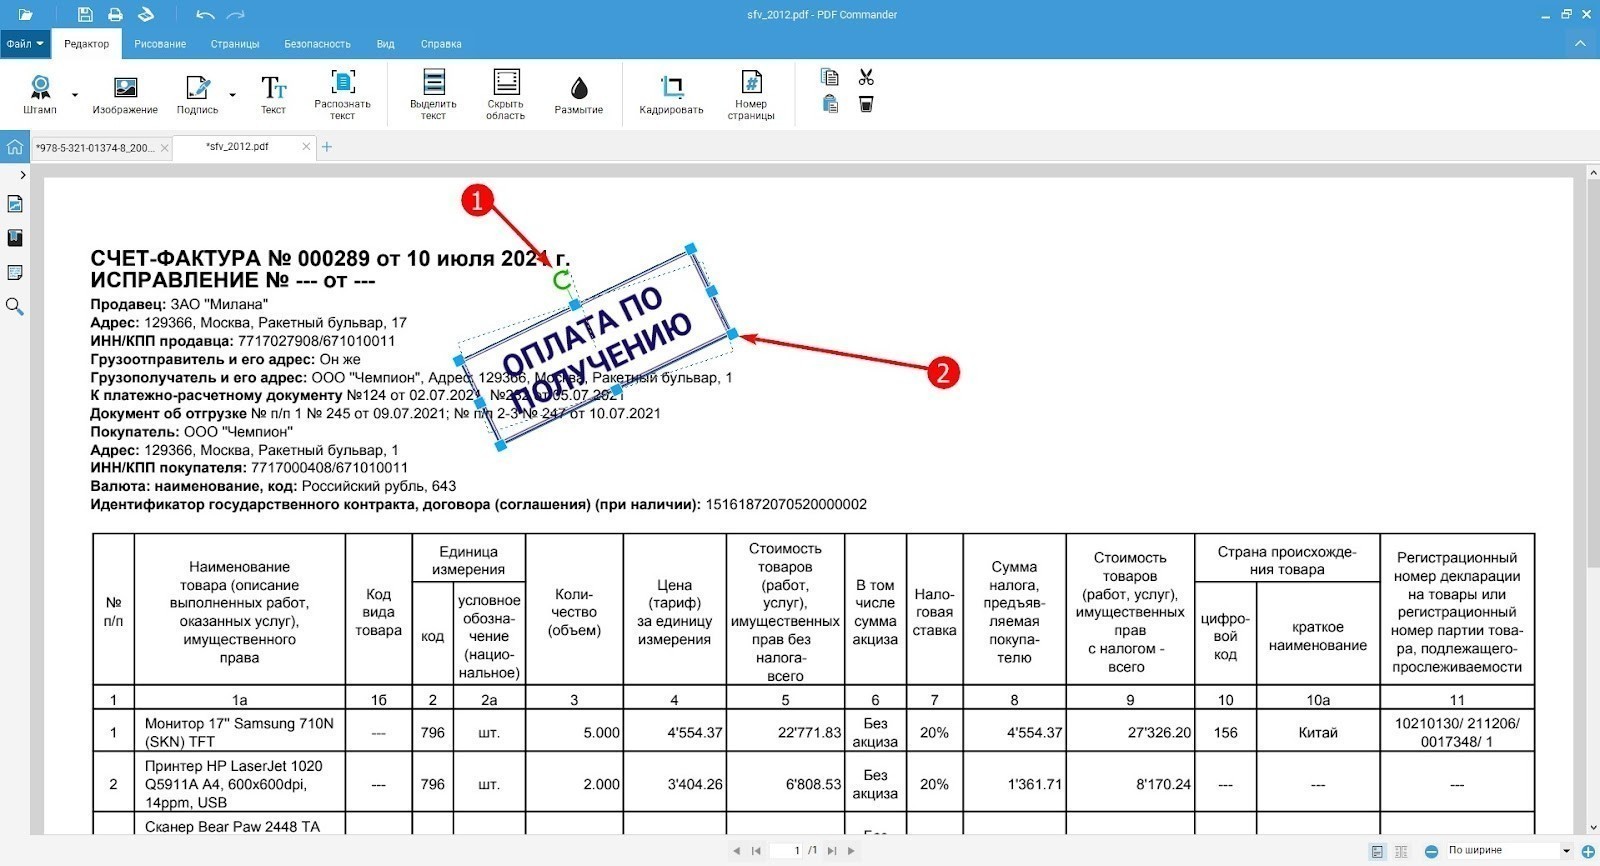Expand the Подпись dropdown arrow
The height and width of the screenshot is (866, 1600).
233,95
